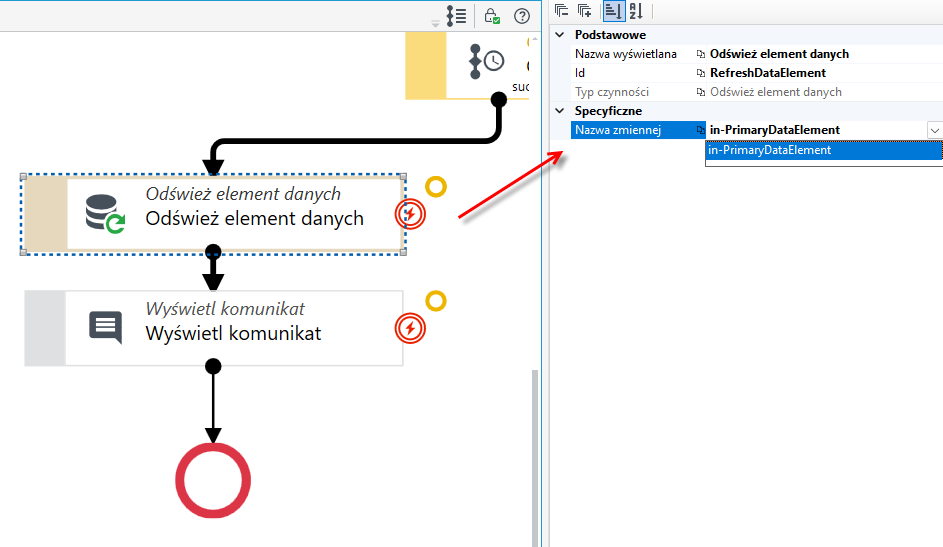
Task: Click the database refresh icon in node
Action: [105, 213]
